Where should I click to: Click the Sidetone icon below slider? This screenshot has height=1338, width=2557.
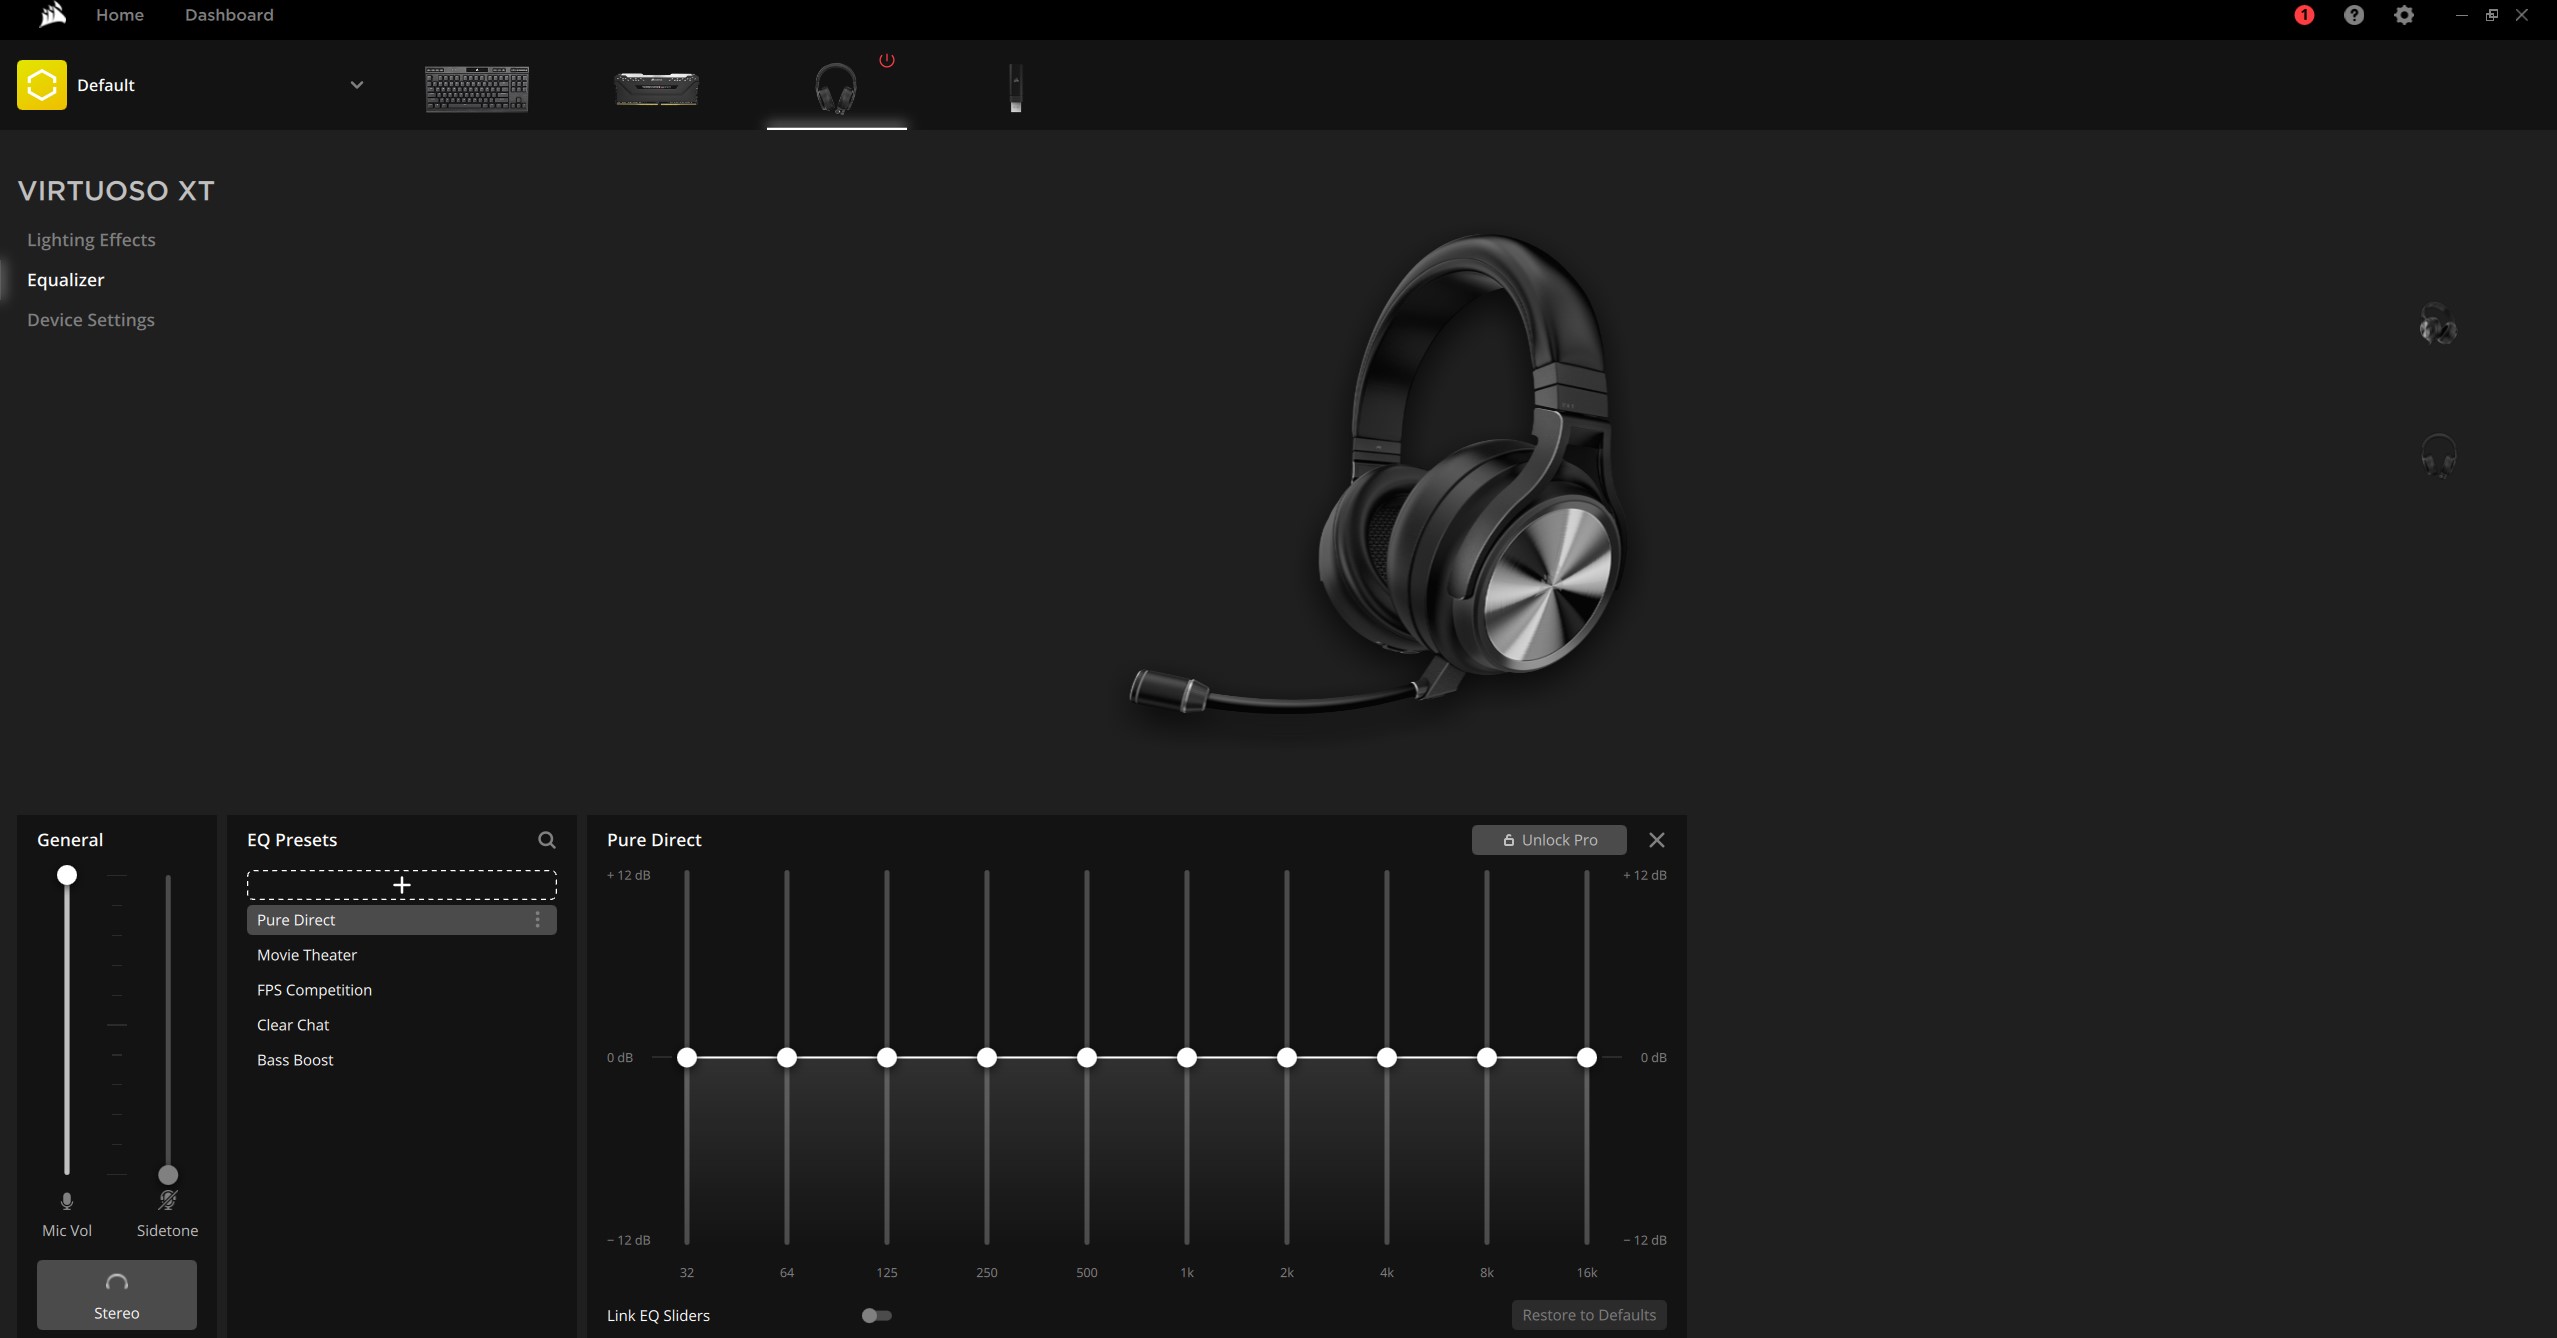pyautogui.click(x=167, y=1201)
